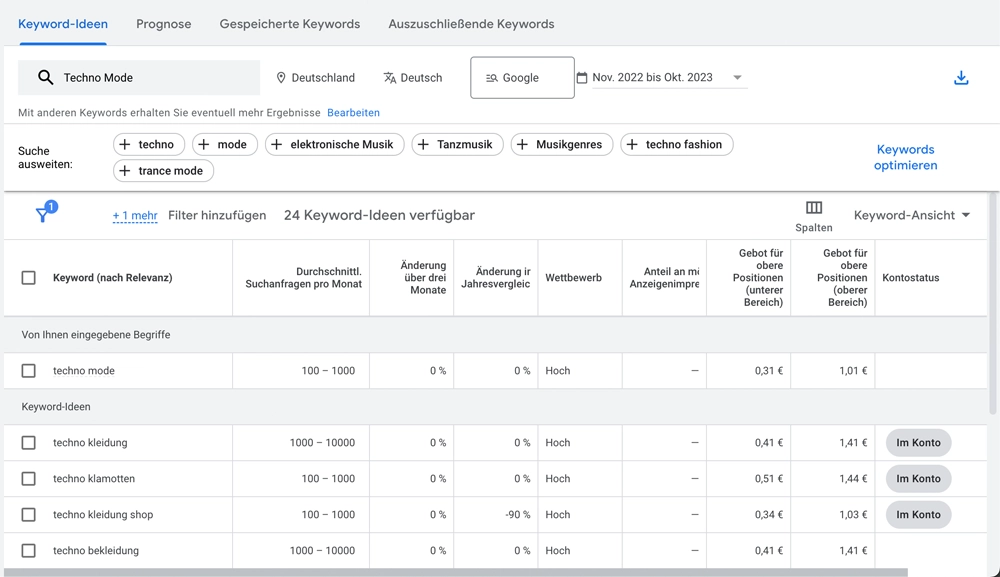
Task: Click the '+ 1 mehr' filter link
Action: coord(135,215)
